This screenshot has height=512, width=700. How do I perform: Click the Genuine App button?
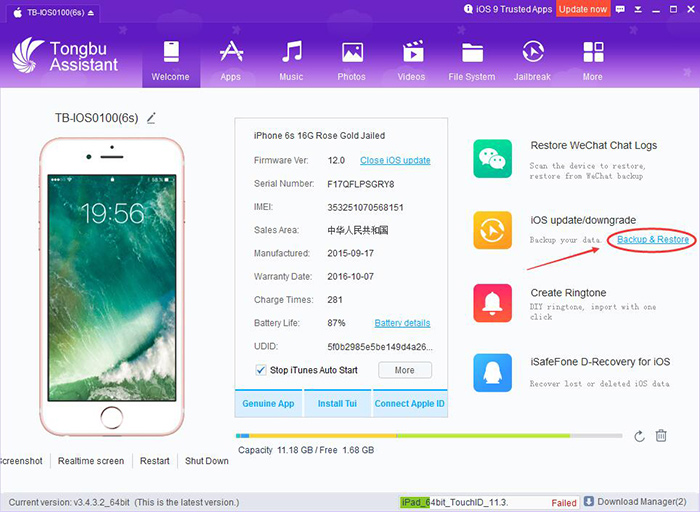pyautogui.click(x=268, y=404)
